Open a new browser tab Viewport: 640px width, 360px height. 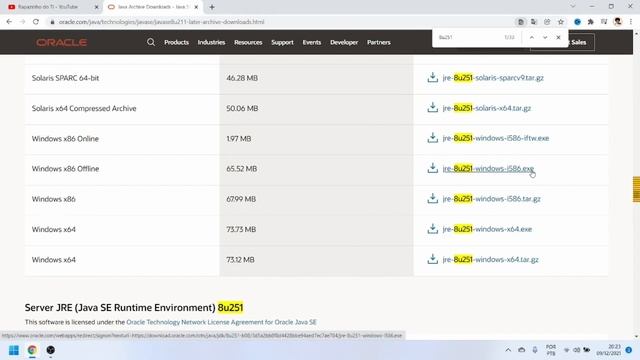(x=212, y=7)
